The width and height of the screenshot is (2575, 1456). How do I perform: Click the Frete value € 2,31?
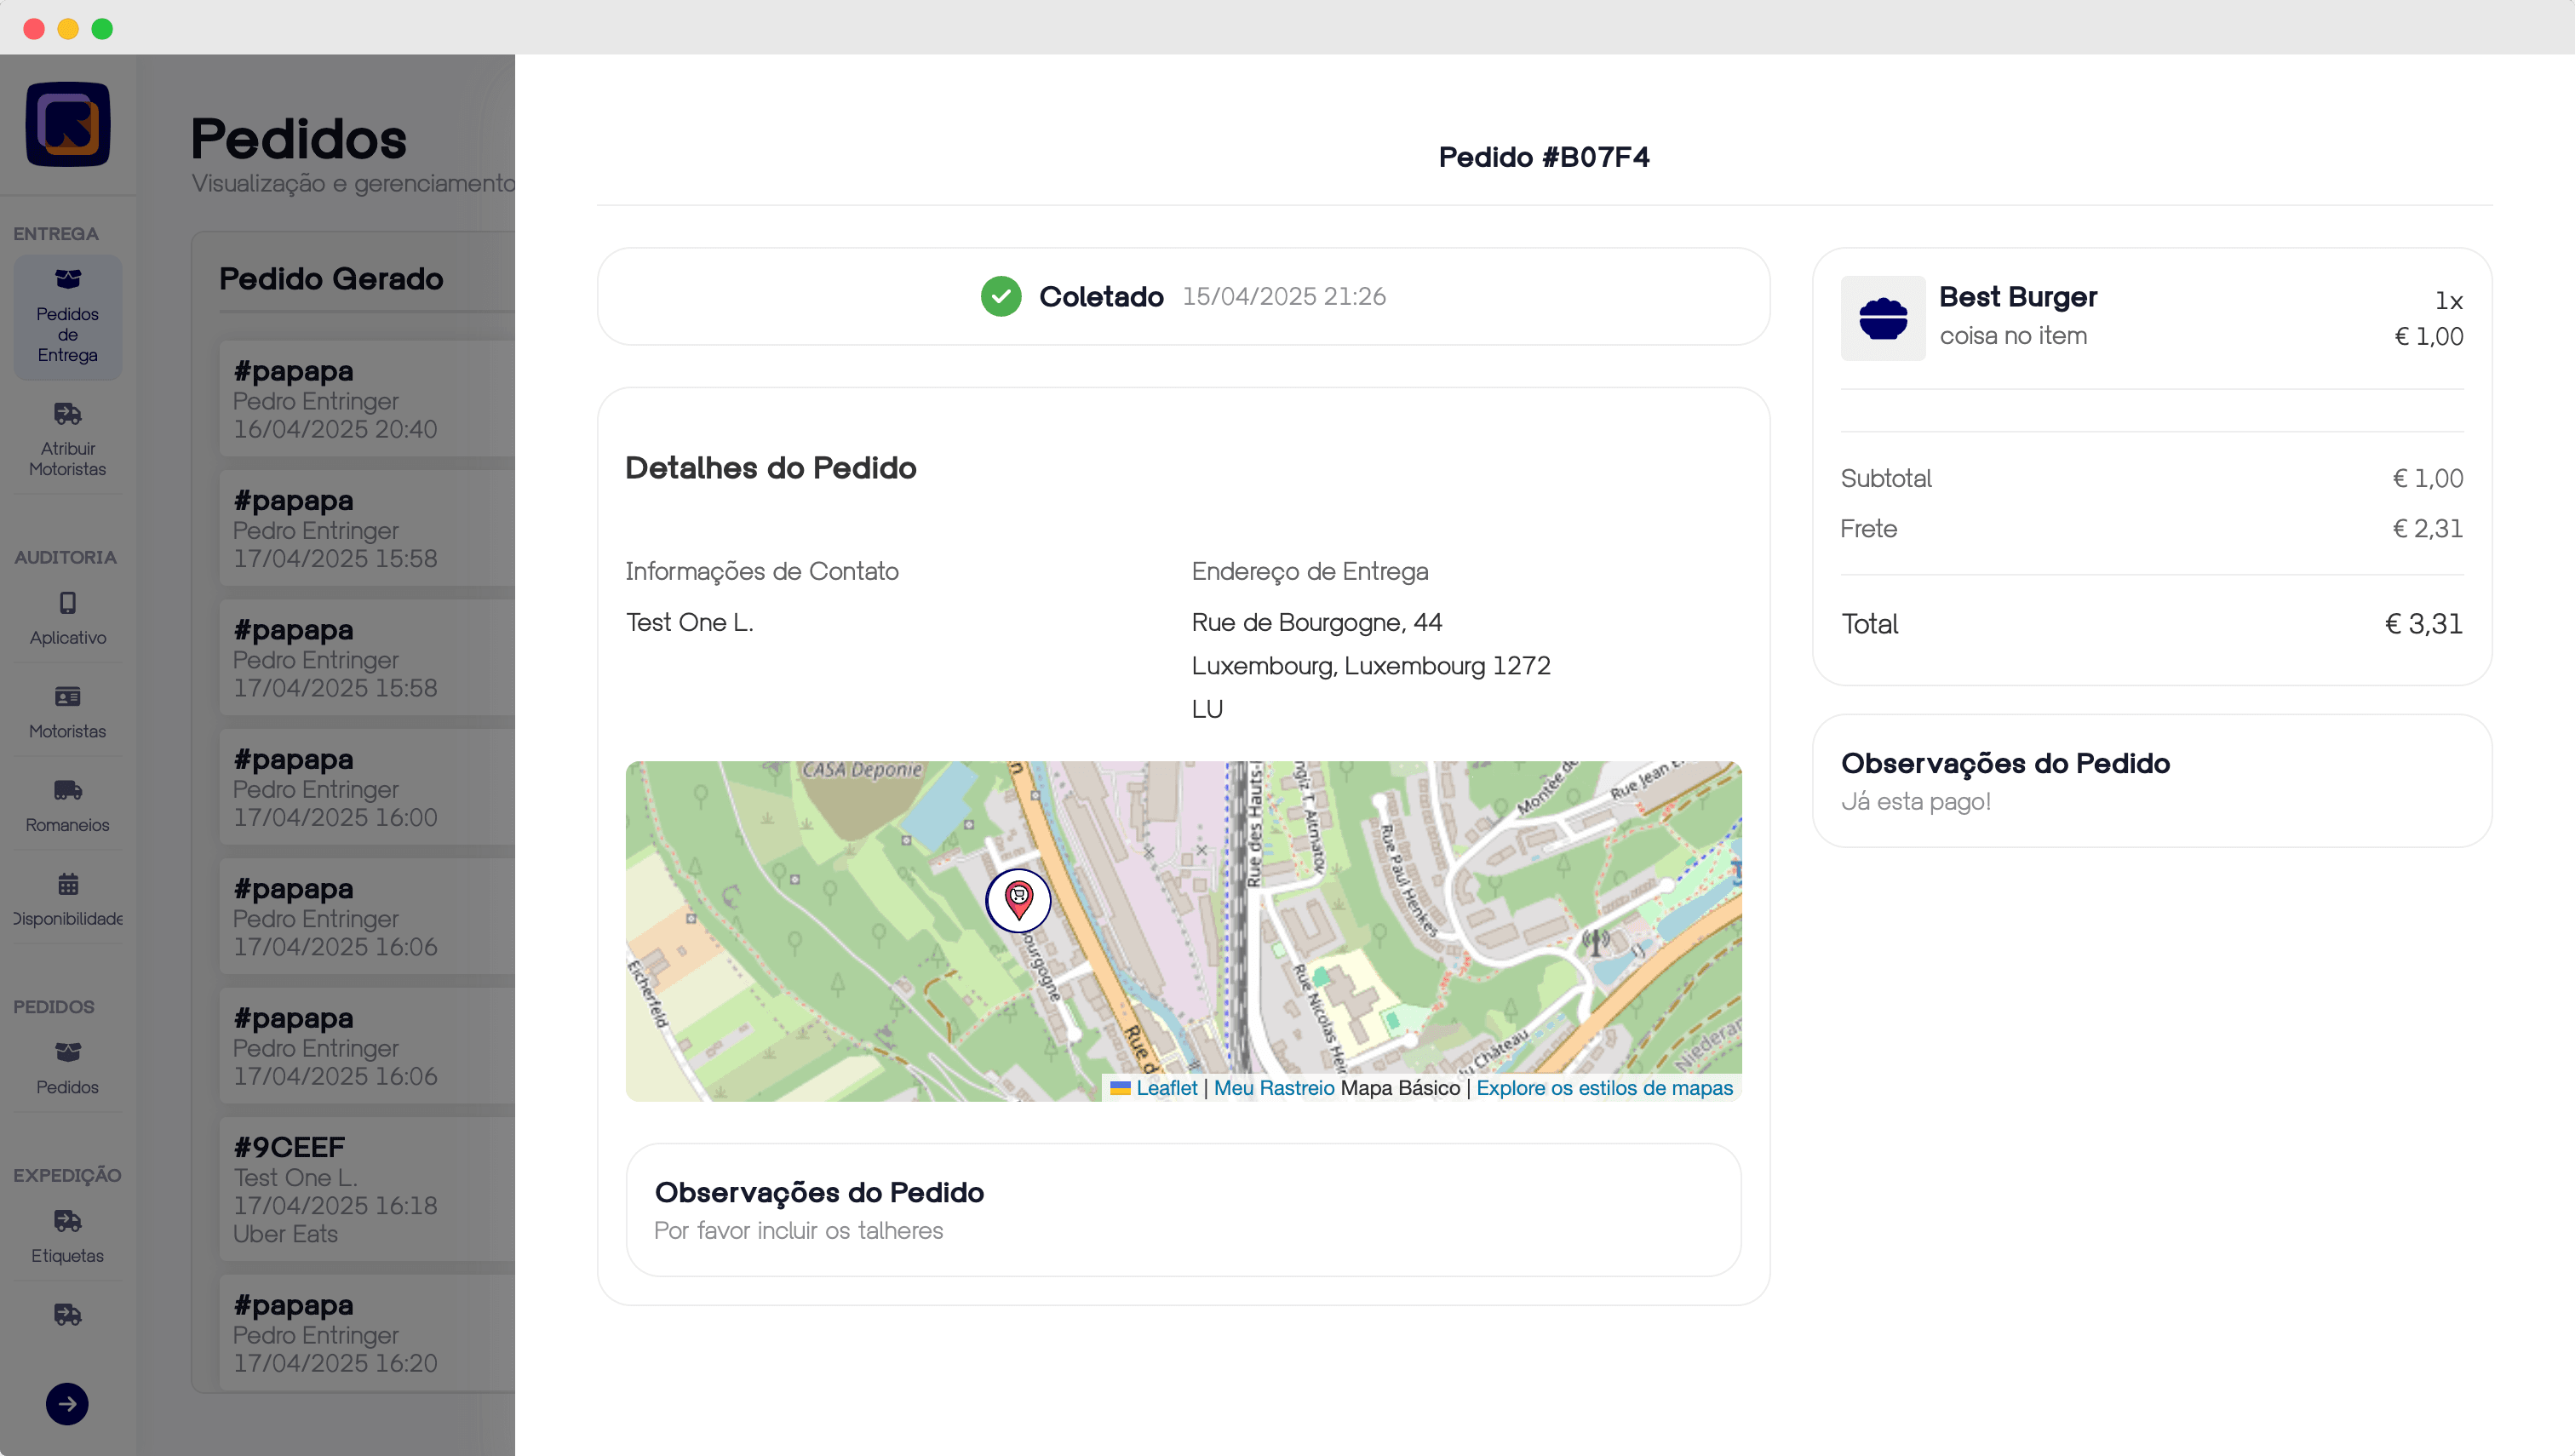[x=2427, y=529]
